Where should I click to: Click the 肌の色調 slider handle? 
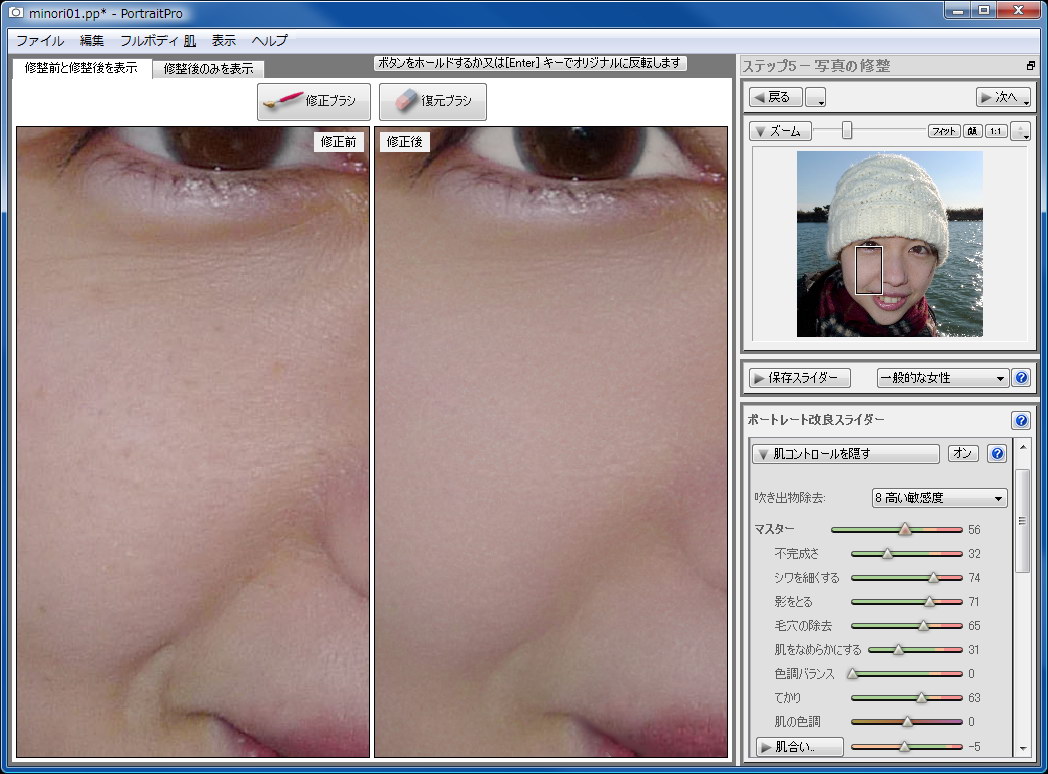point(907,722)
